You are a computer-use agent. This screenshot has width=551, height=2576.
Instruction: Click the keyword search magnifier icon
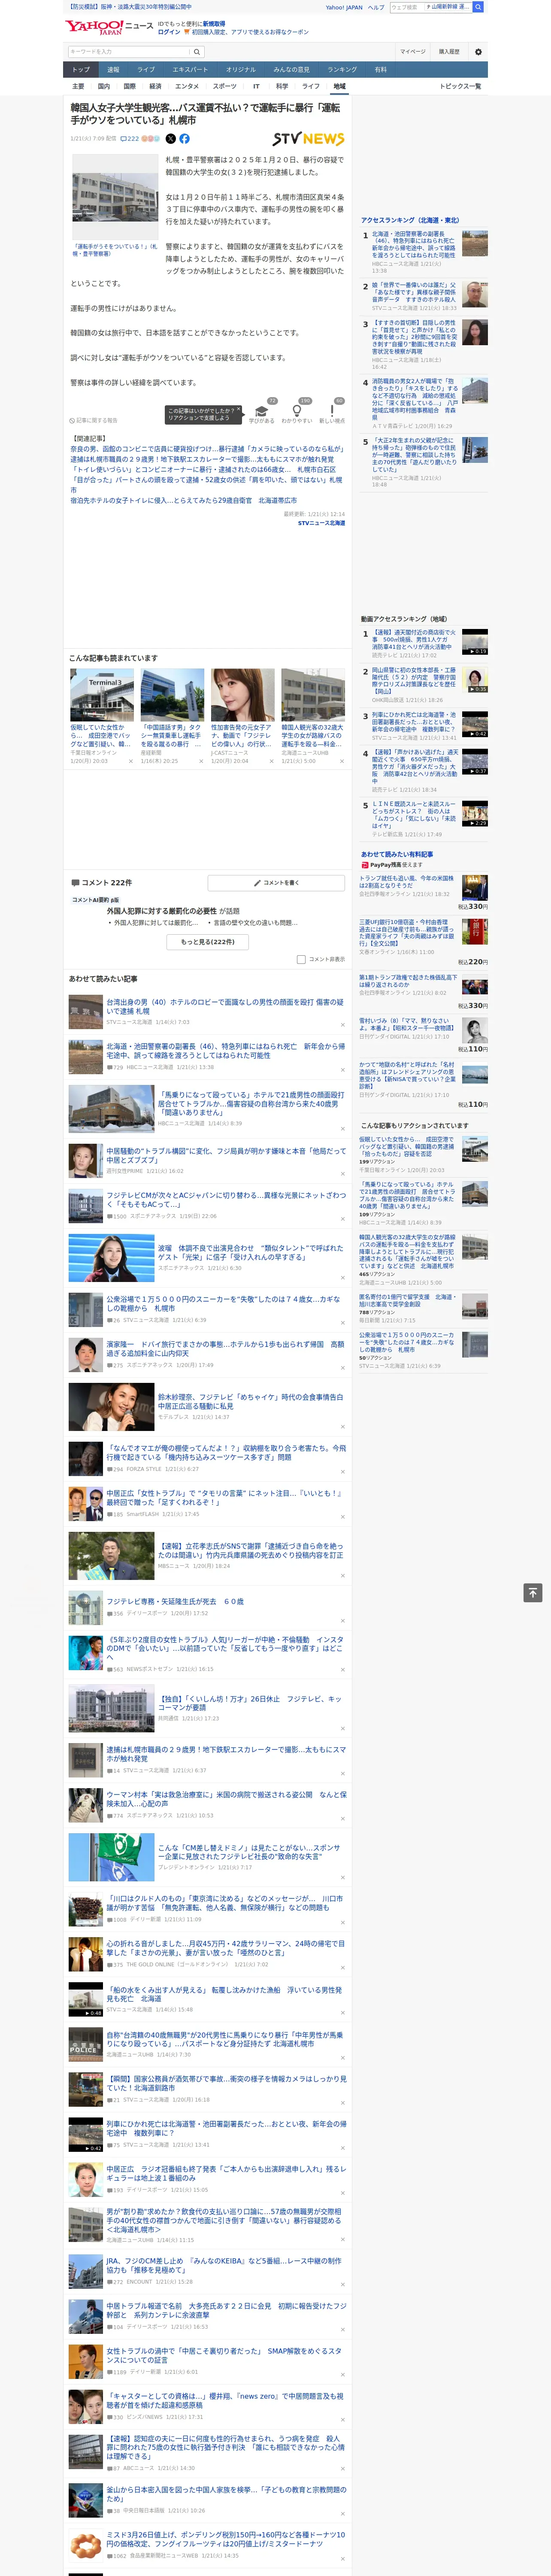(197, 52)
